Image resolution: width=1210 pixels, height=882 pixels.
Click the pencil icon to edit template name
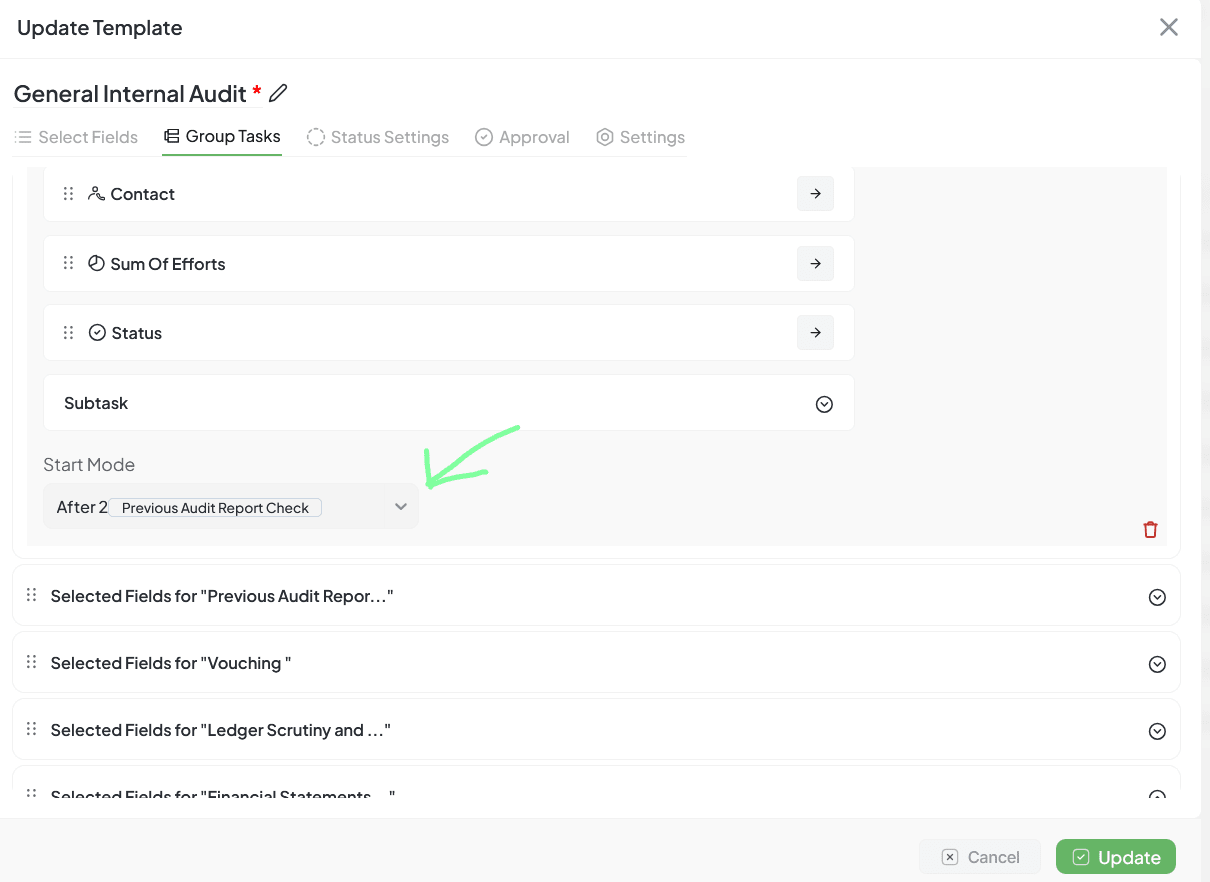278,93
